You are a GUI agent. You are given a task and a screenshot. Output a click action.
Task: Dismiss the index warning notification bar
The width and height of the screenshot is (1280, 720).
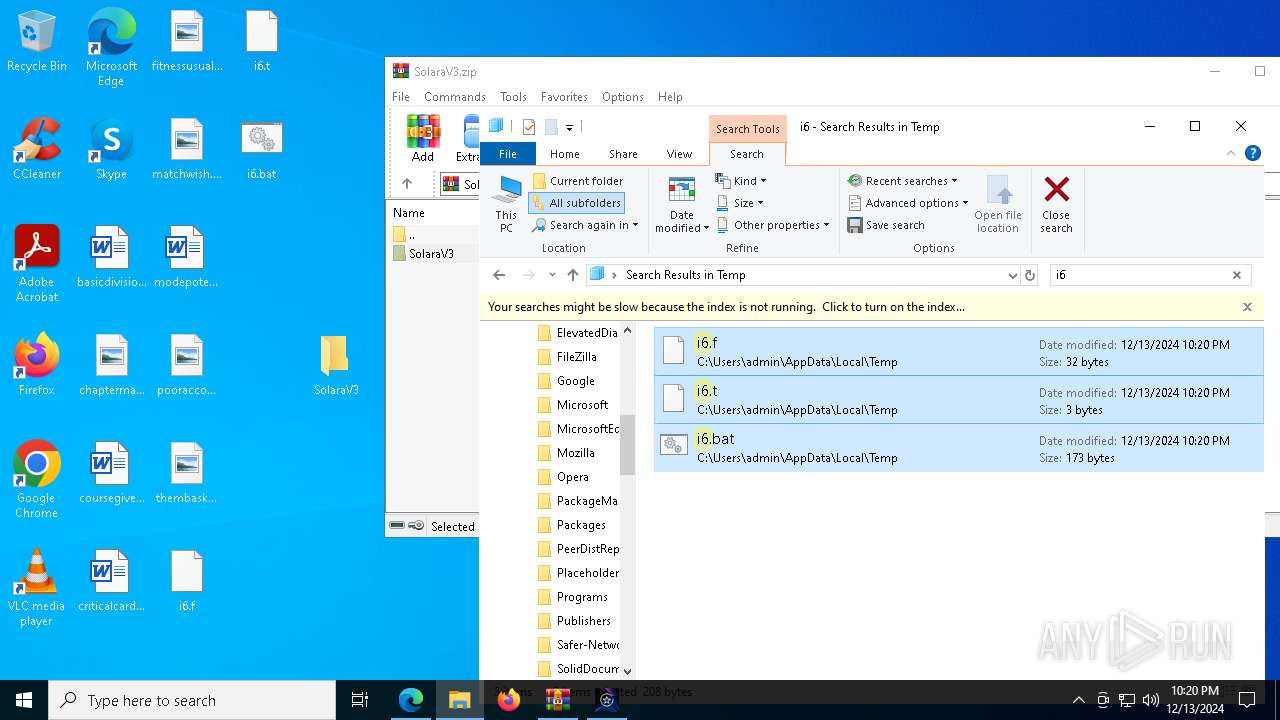coord(1247,307)
